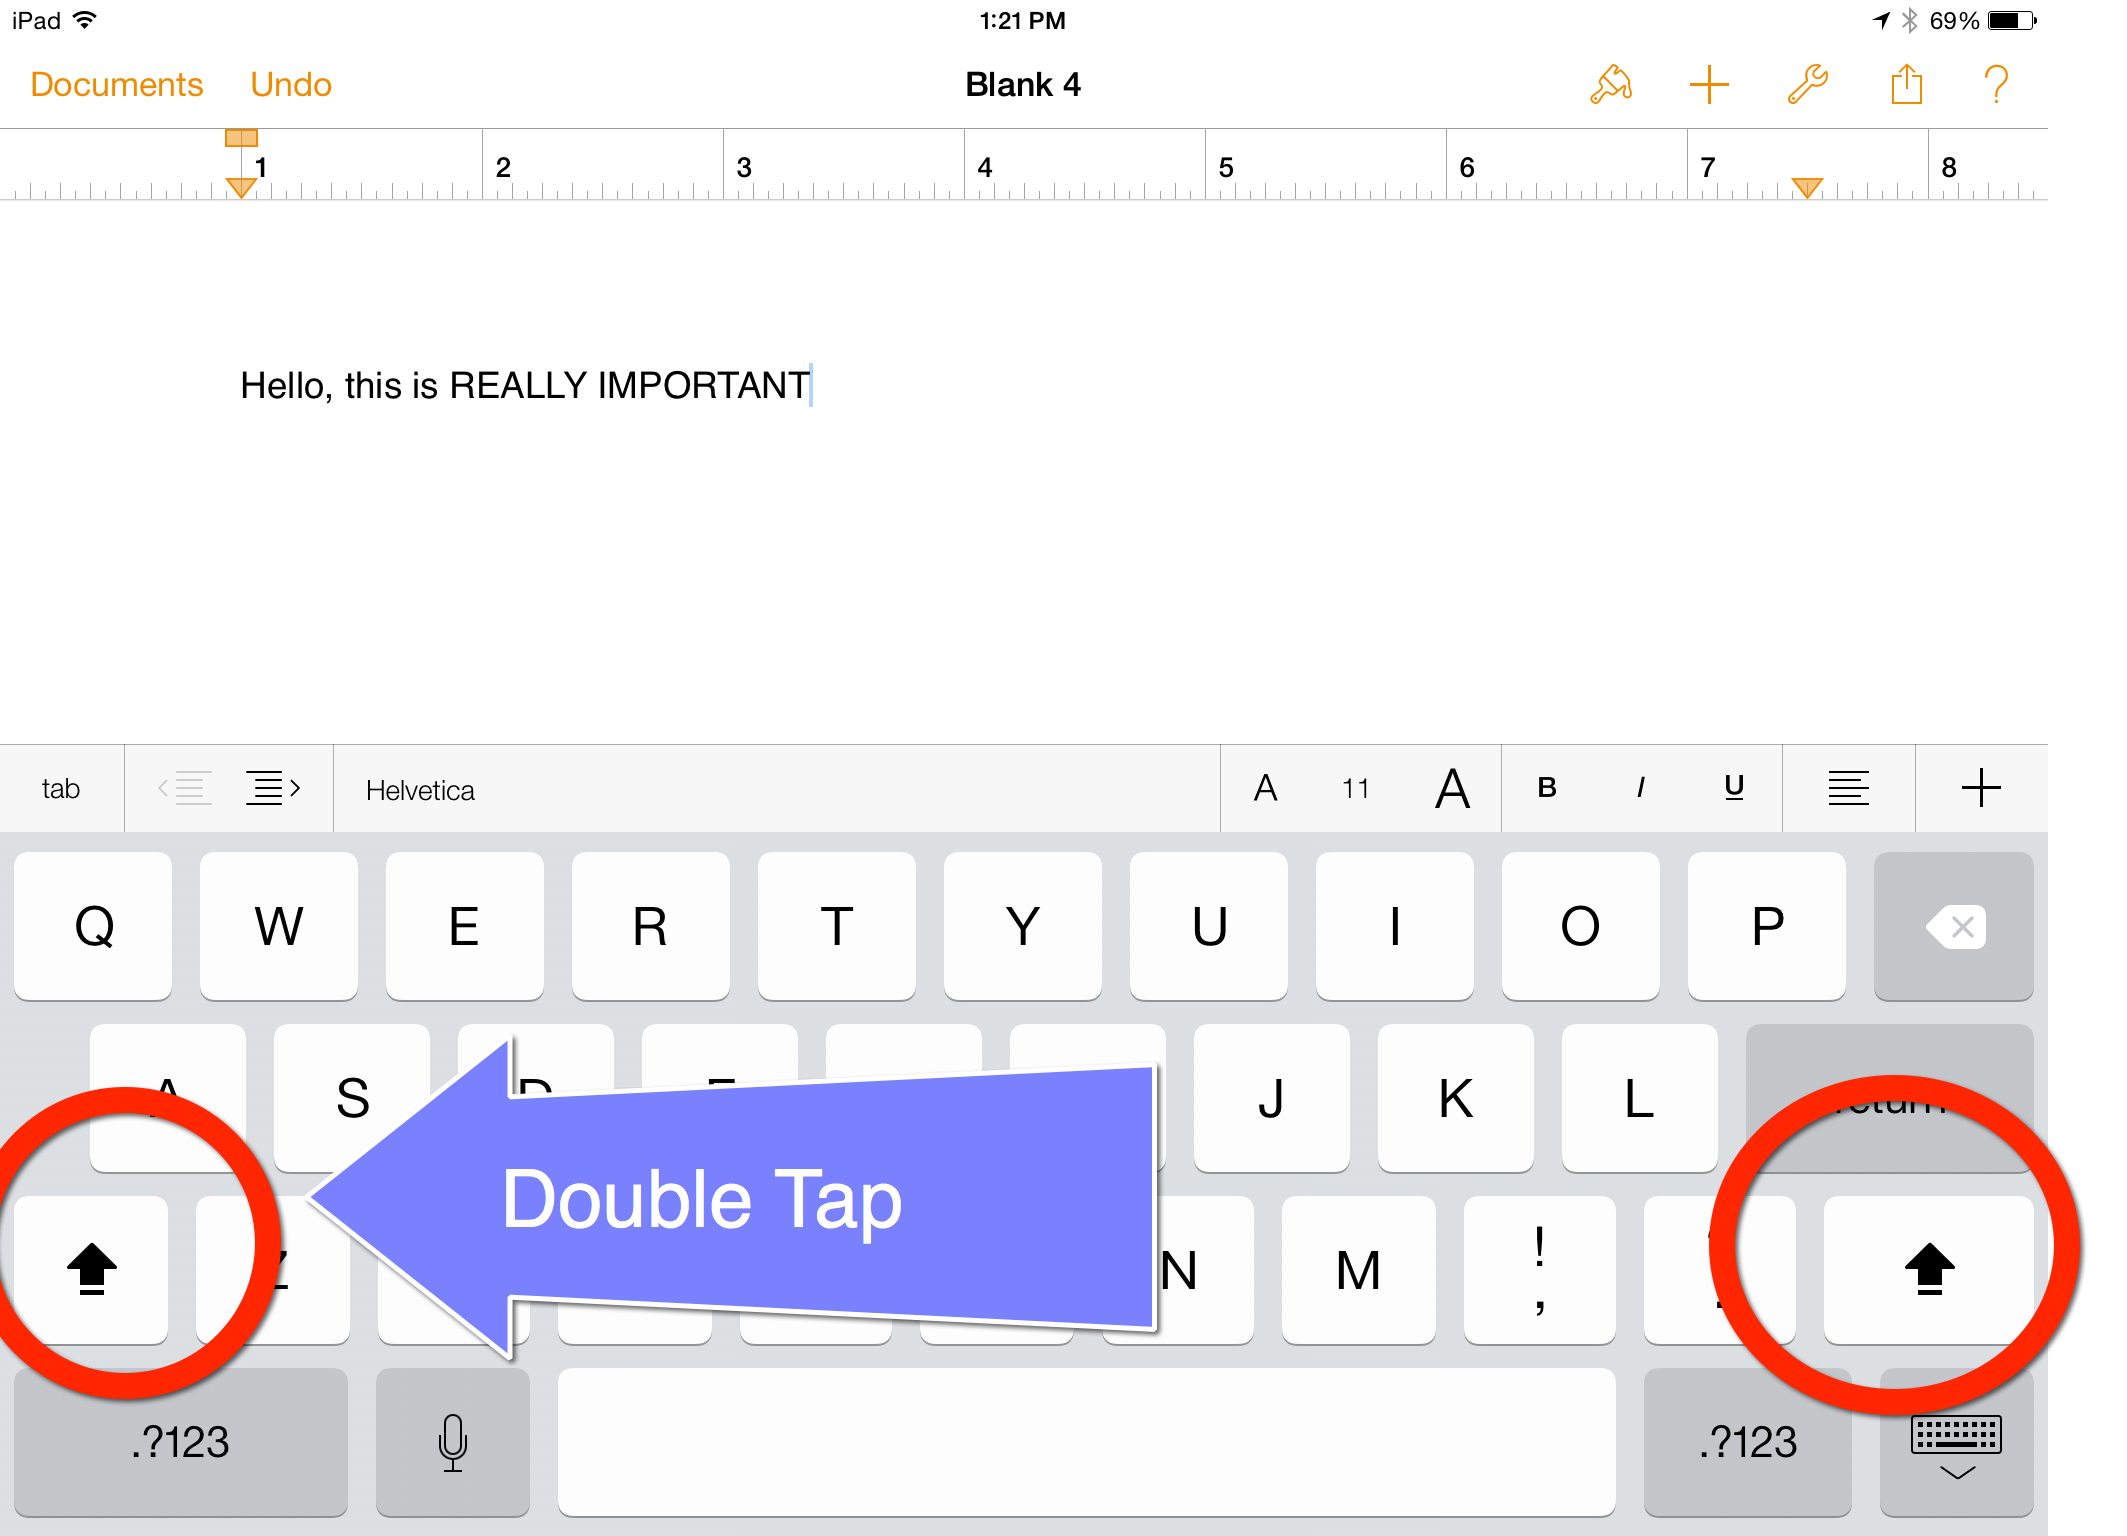Tap the Undo button

(291, 85)
